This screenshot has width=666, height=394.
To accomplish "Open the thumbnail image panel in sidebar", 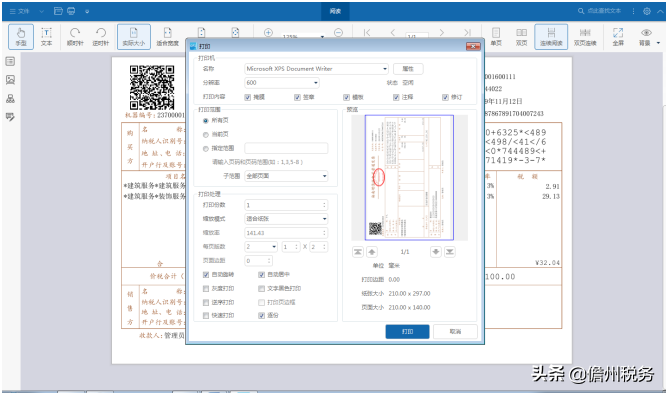I will pos(10,80).
